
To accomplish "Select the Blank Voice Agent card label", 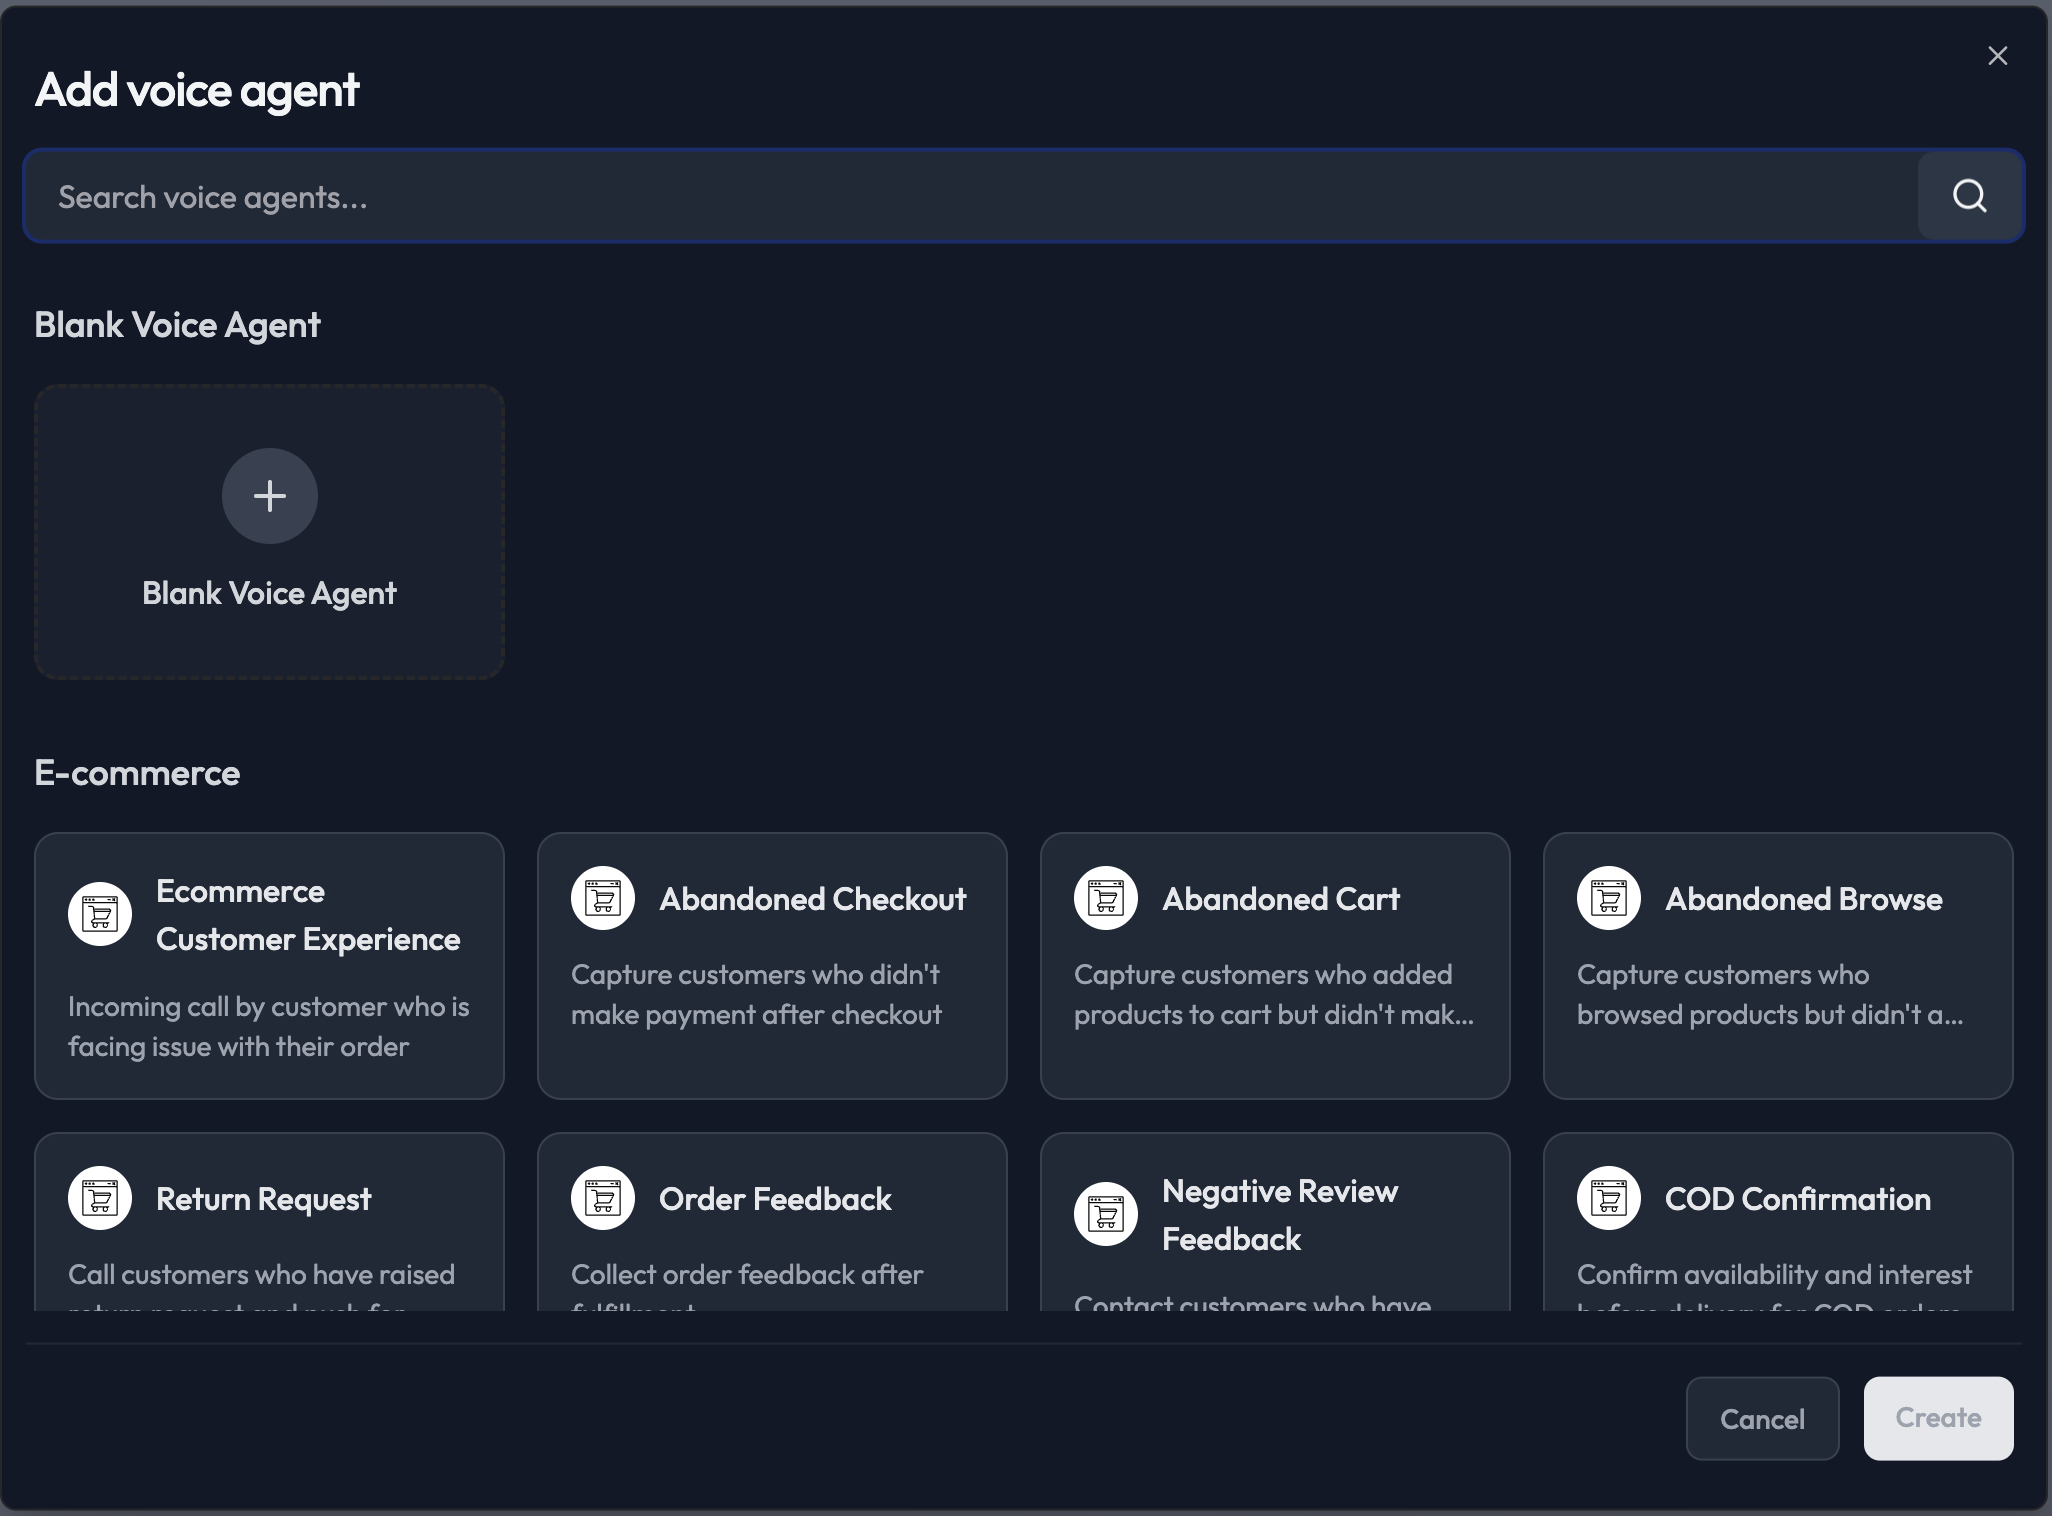I will [270, 593].
